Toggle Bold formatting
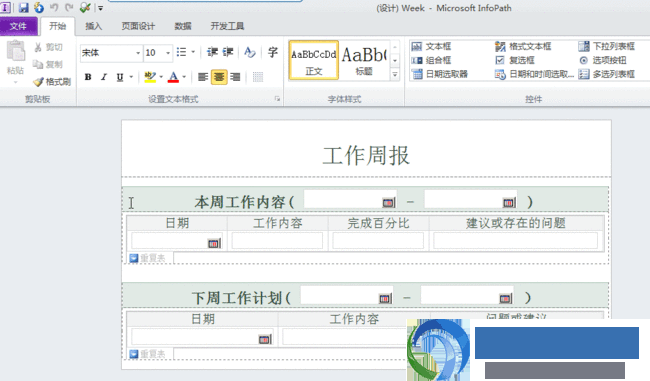This screenshot has width=650, height=381. click(88, 77)
